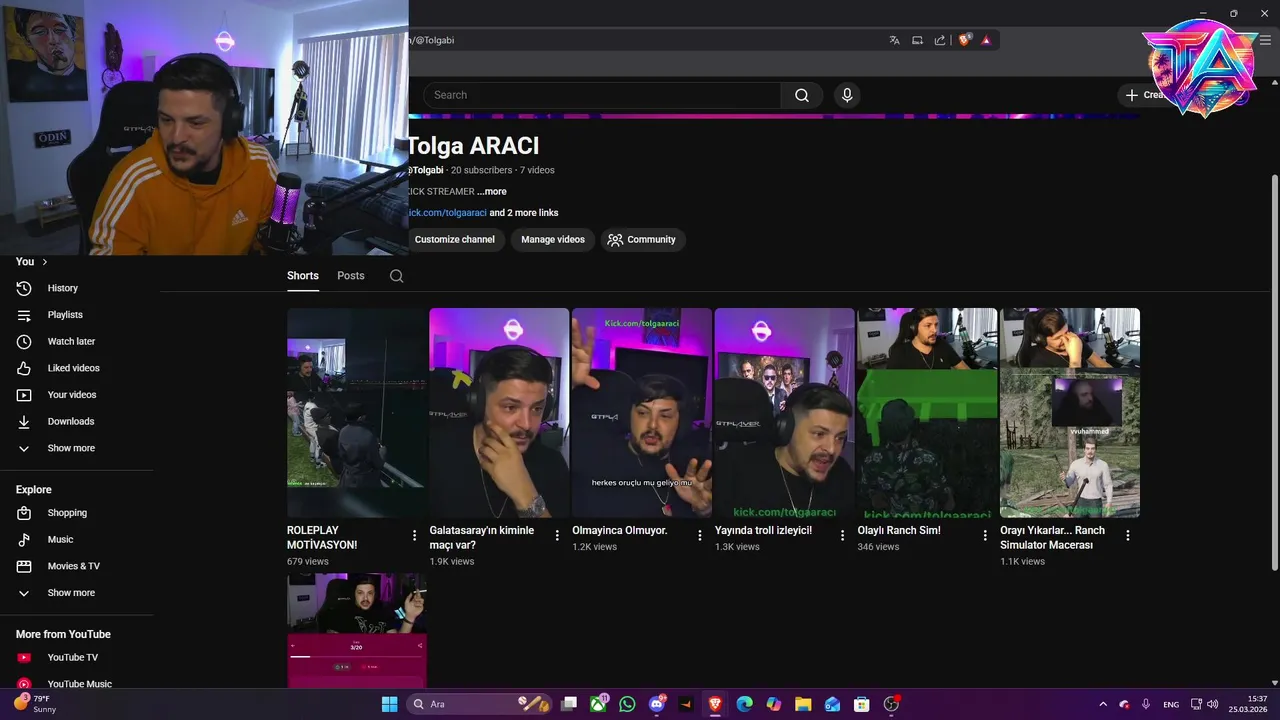Open options for ROLEPLAY MOTİVASYON! short

point(415,536)
